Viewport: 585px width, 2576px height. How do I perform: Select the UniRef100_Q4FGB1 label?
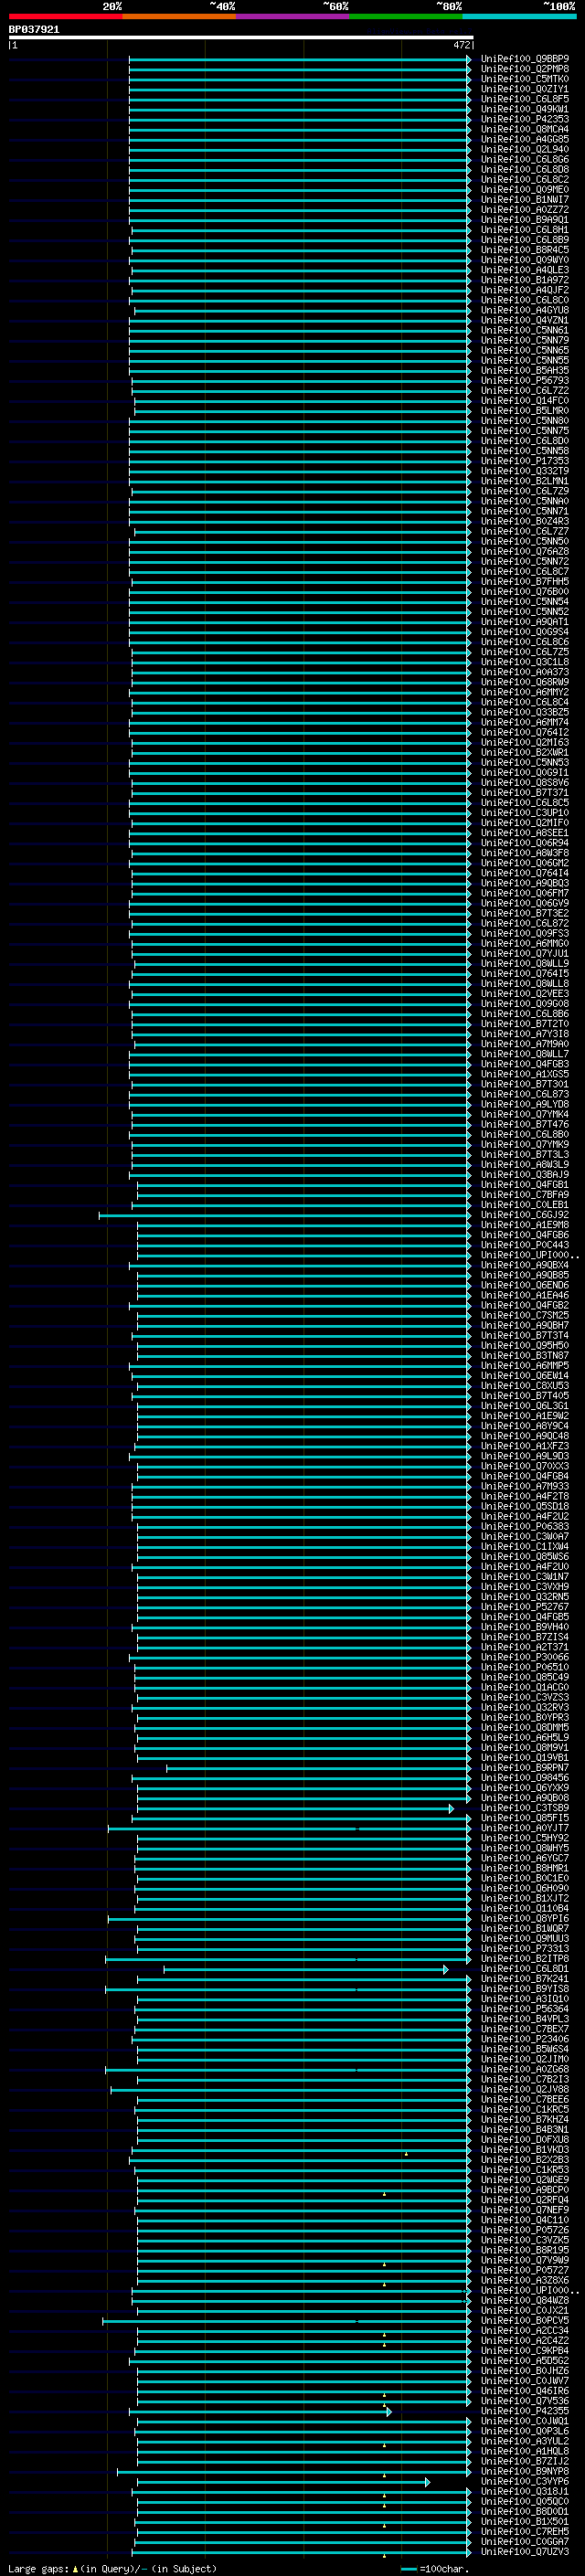524,1185
